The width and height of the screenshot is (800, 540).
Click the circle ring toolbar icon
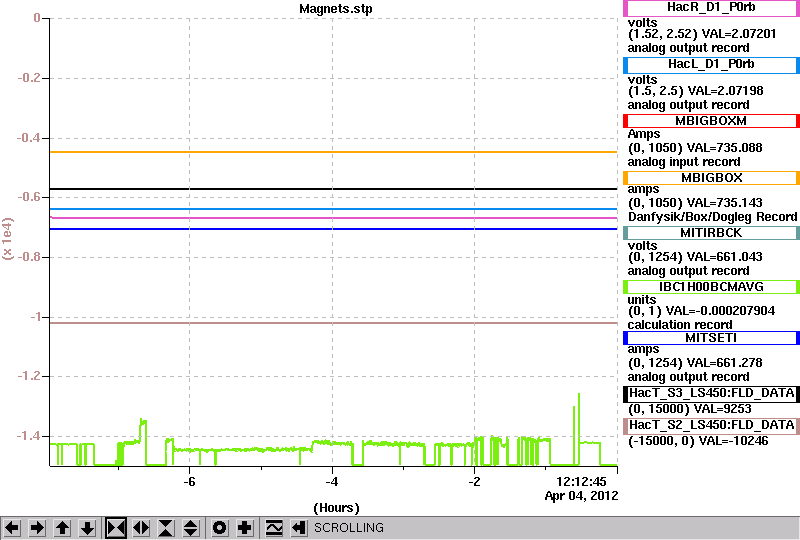(220, 528)
